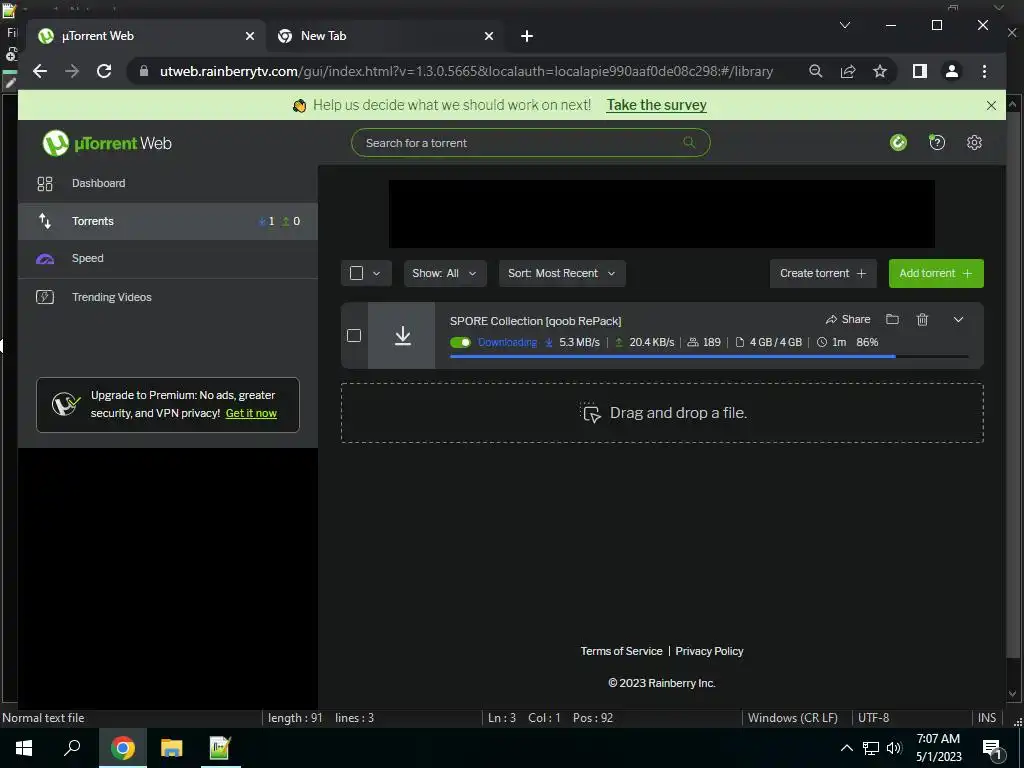Open the select-all dropdown arrow

376,274
